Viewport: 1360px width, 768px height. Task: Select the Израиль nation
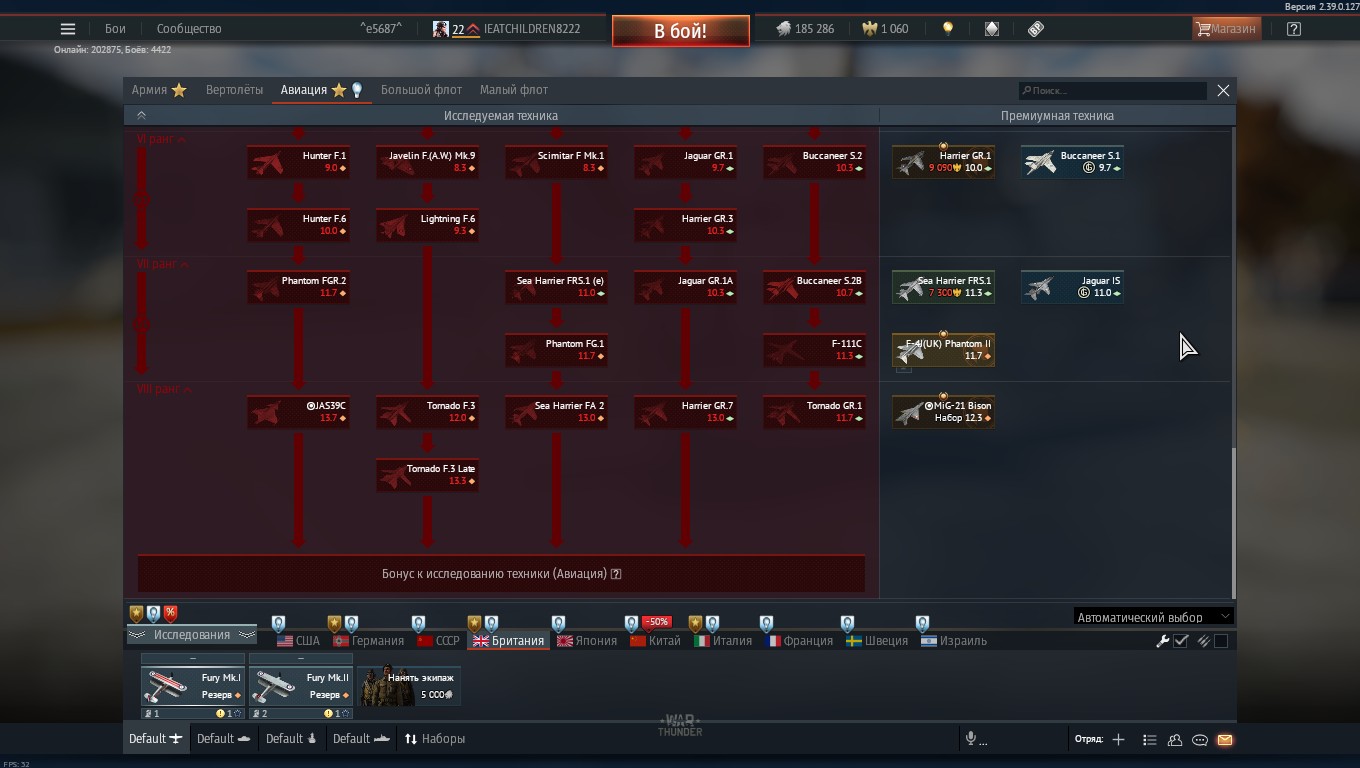click(x=954, y=641)
